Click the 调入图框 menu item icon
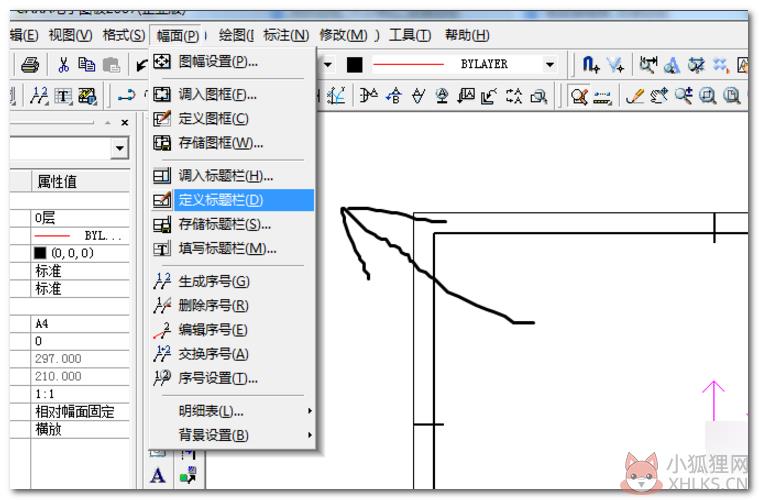The height and width of the screenshot is (500, 759). (162, 94)
